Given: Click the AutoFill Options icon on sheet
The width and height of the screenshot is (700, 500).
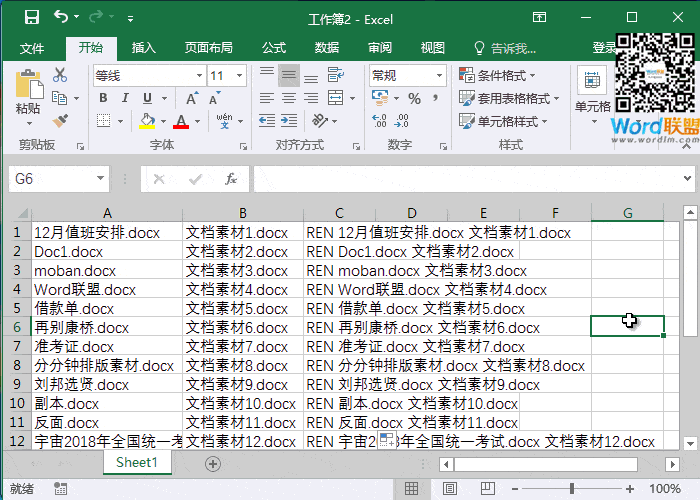Looking at the screenshot, I should [x=387, y=440].
